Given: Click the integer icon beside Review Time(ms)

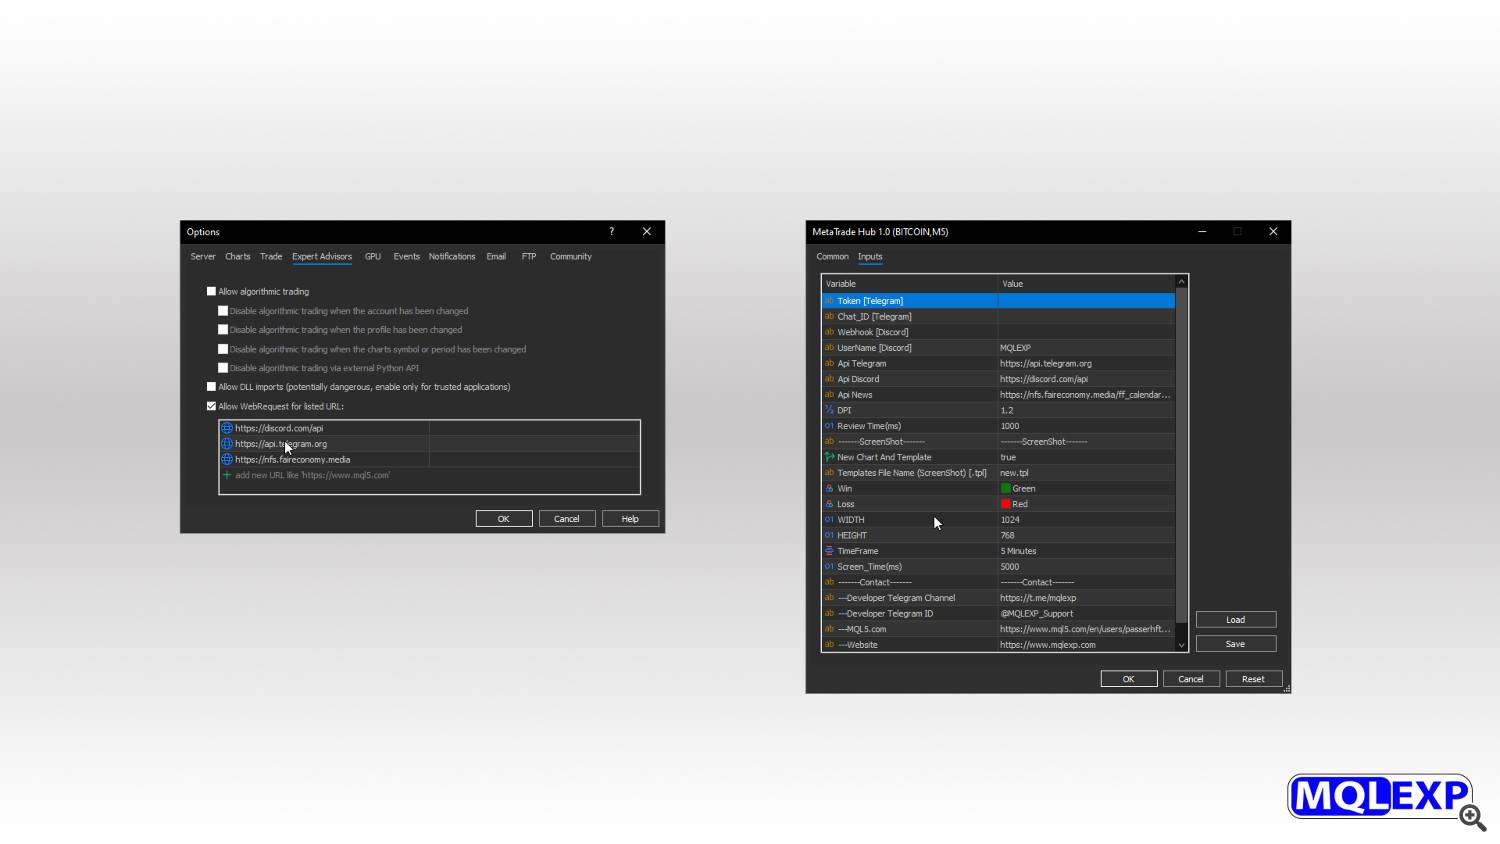Looking at the screenshot, I should tap(829, 426).
